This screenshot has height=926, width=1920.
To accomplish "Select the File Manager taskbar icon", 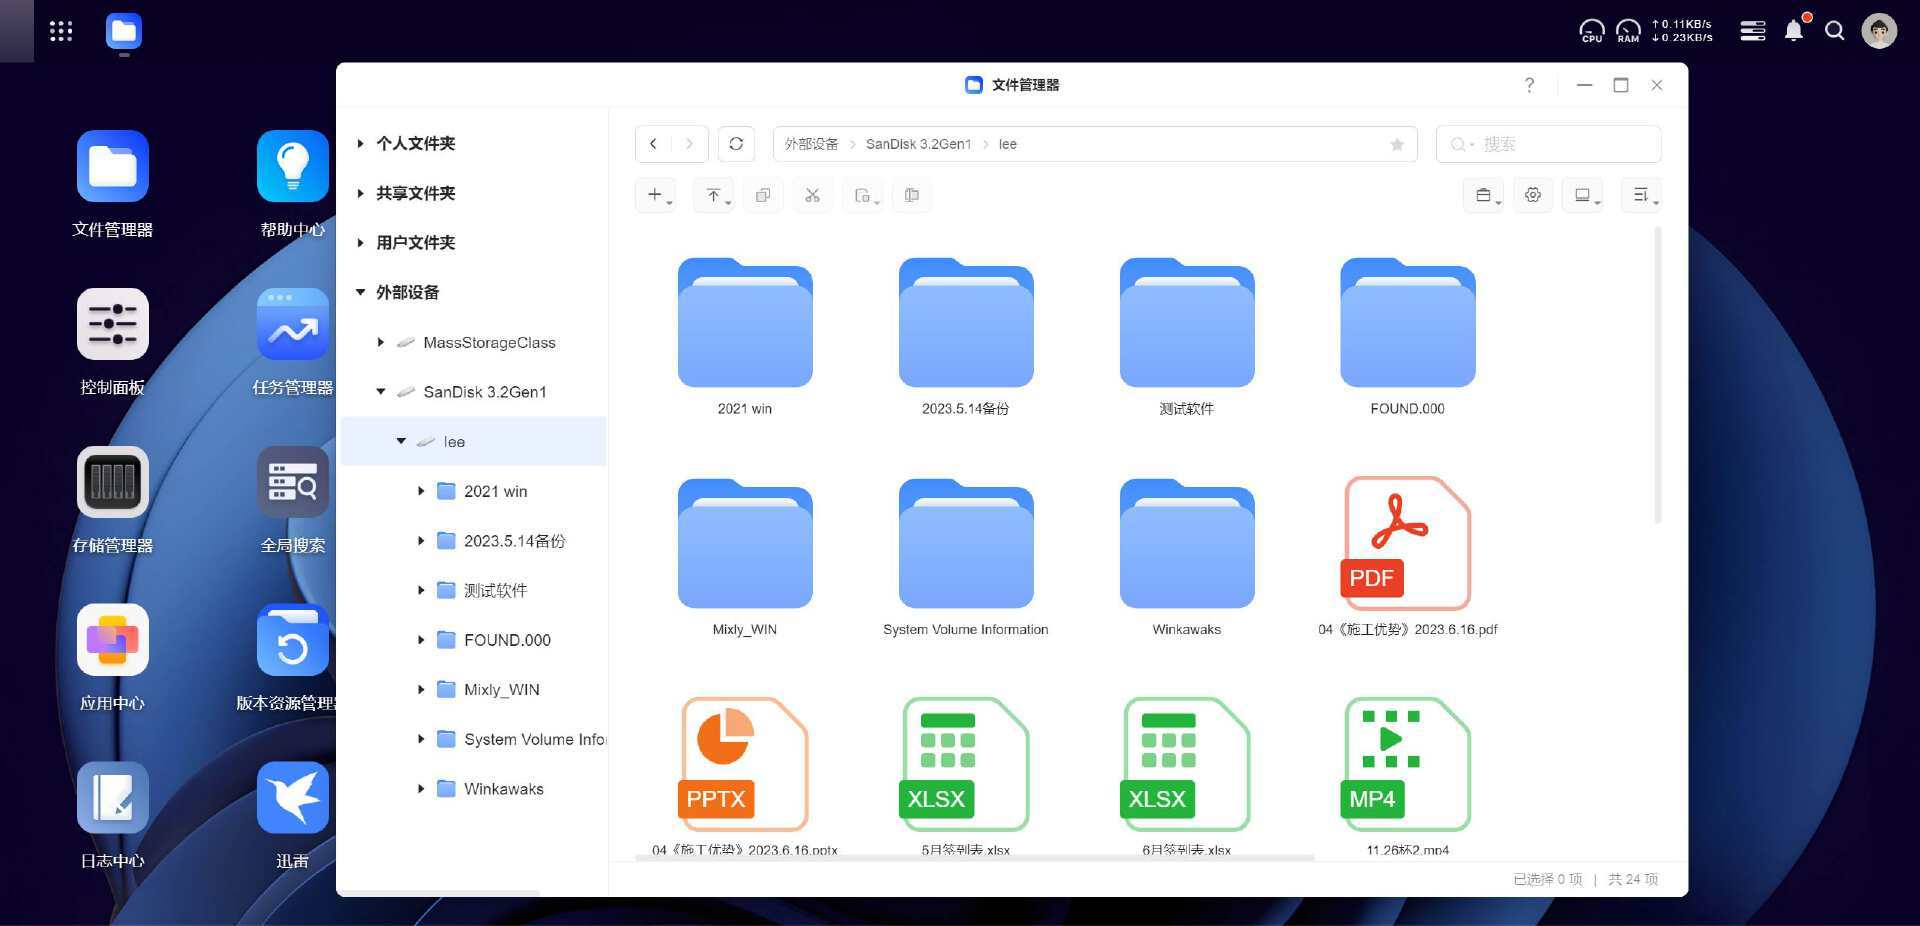I will pos(124,31).
